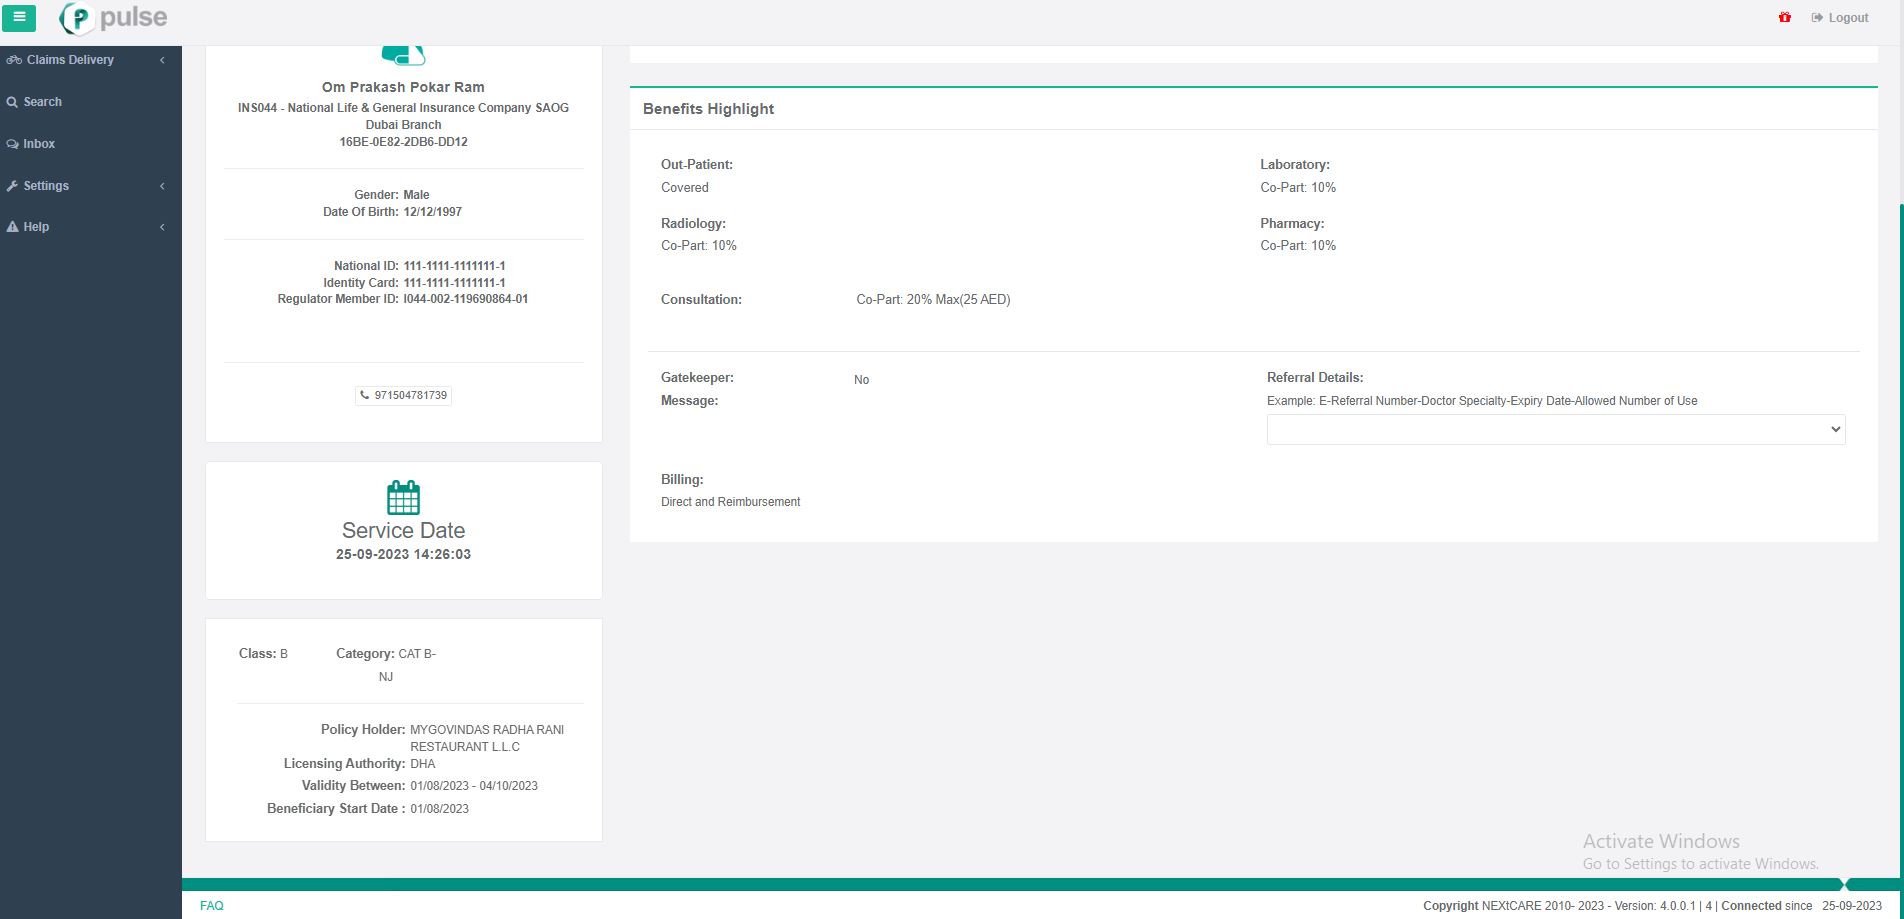Click the chat bubbles icon beside Inbox

coord(12,144)
